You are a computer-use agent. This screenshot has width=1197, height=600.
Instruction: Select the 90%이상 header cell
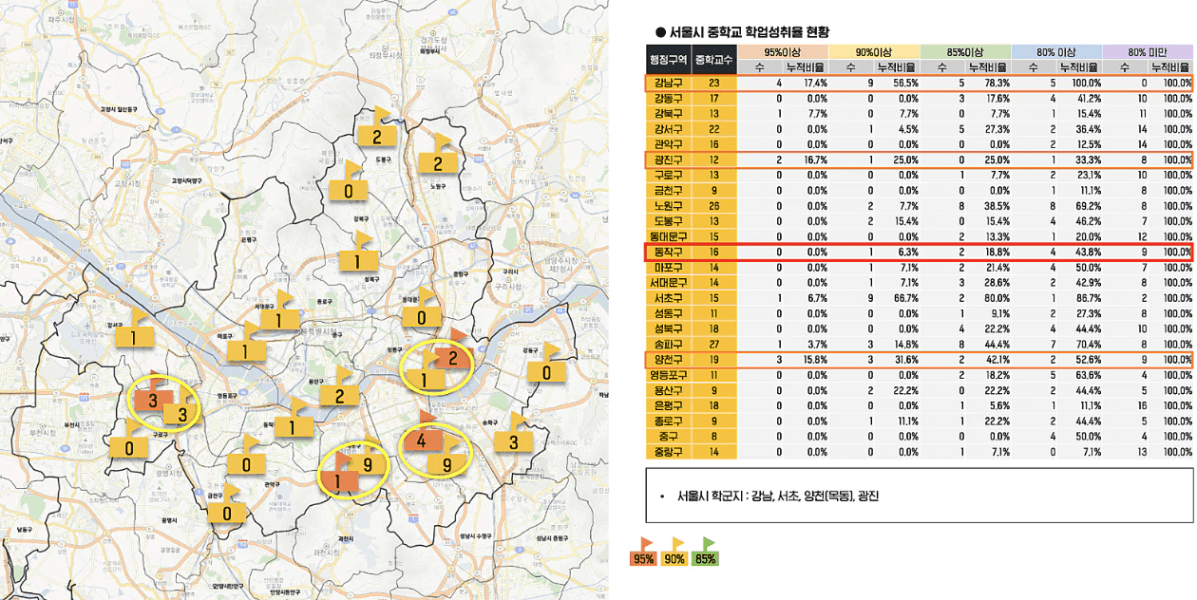point(874,51)
